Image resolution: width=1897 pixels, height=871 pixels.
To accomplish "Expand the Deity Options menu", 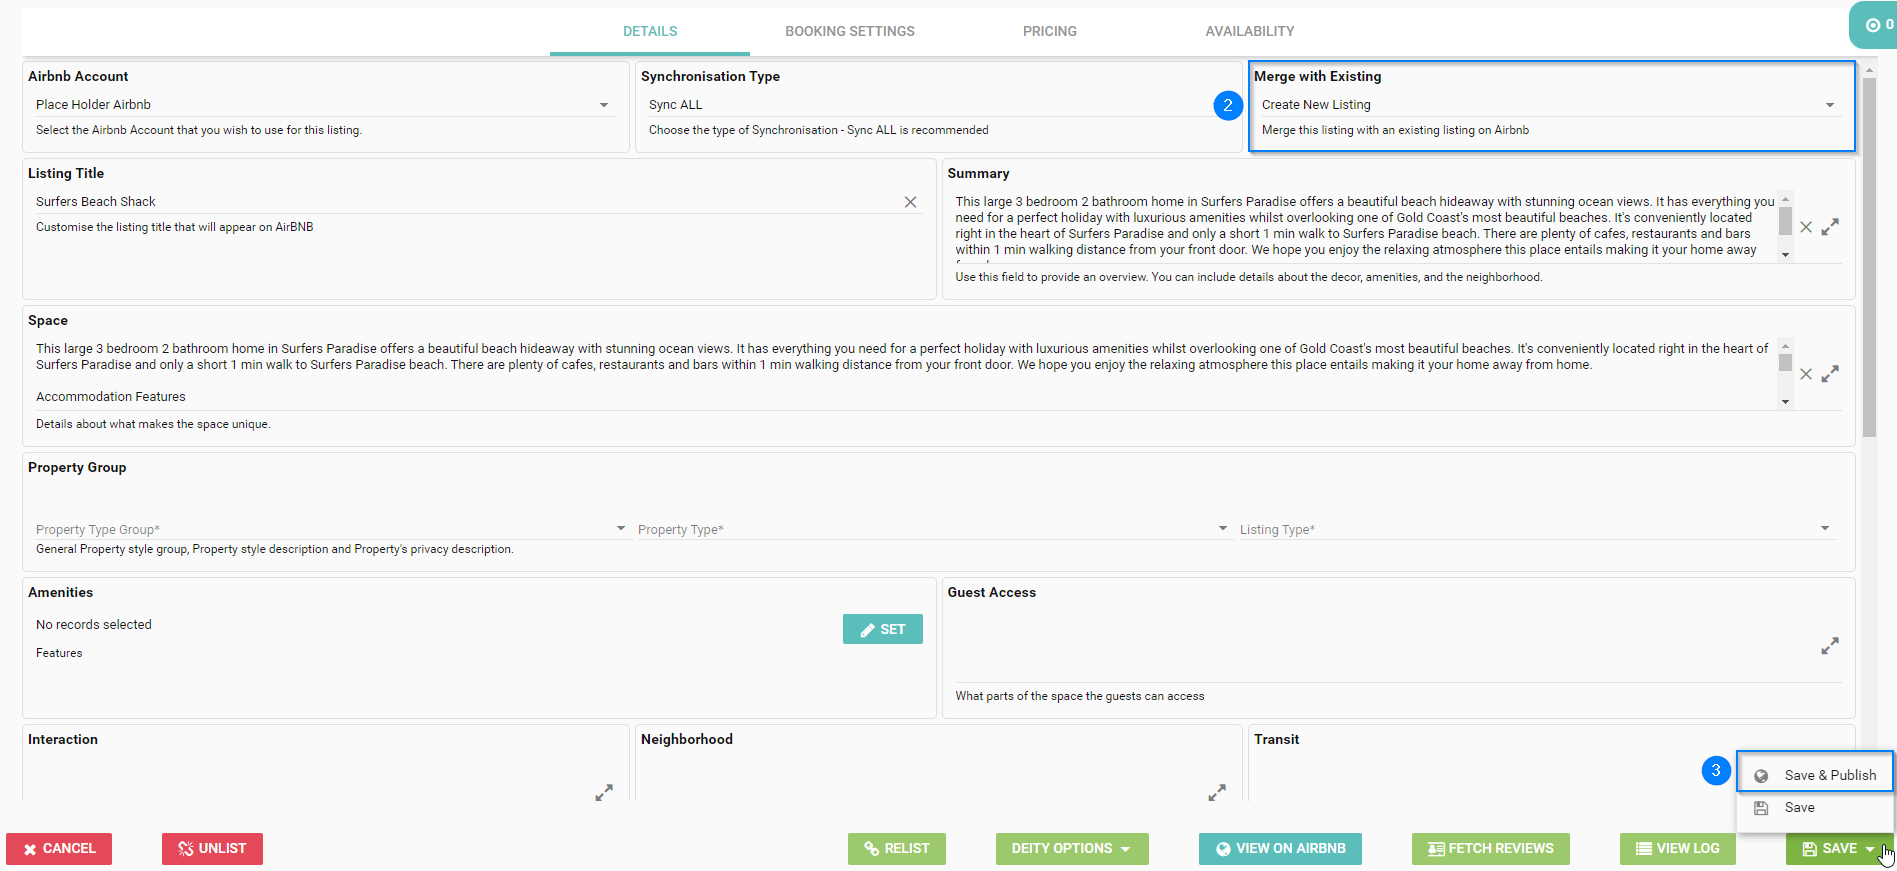I will pos(1071,849).
